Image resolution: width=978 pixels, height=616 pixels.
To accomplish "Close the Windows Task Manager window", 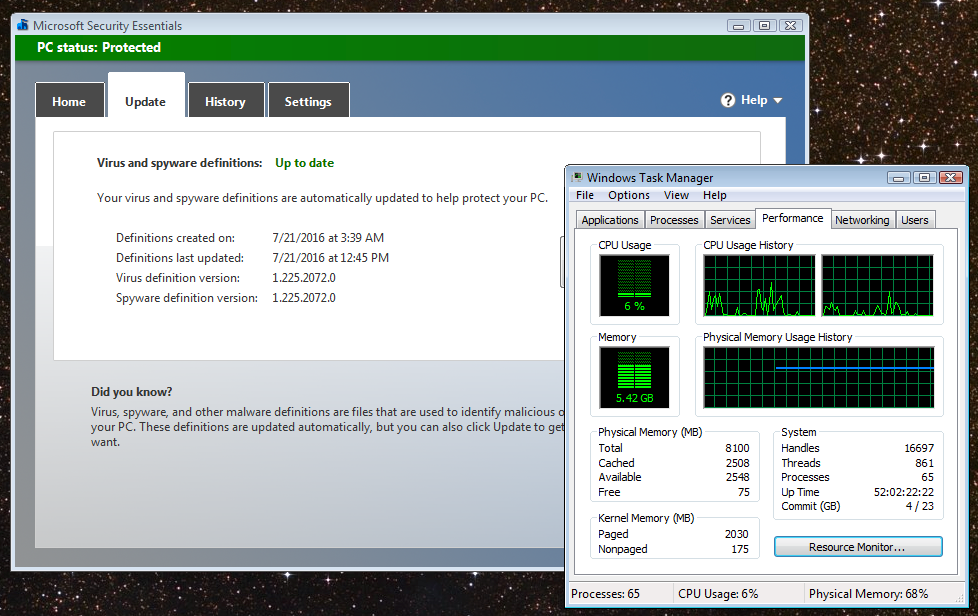I will click(x=951, y=178).
